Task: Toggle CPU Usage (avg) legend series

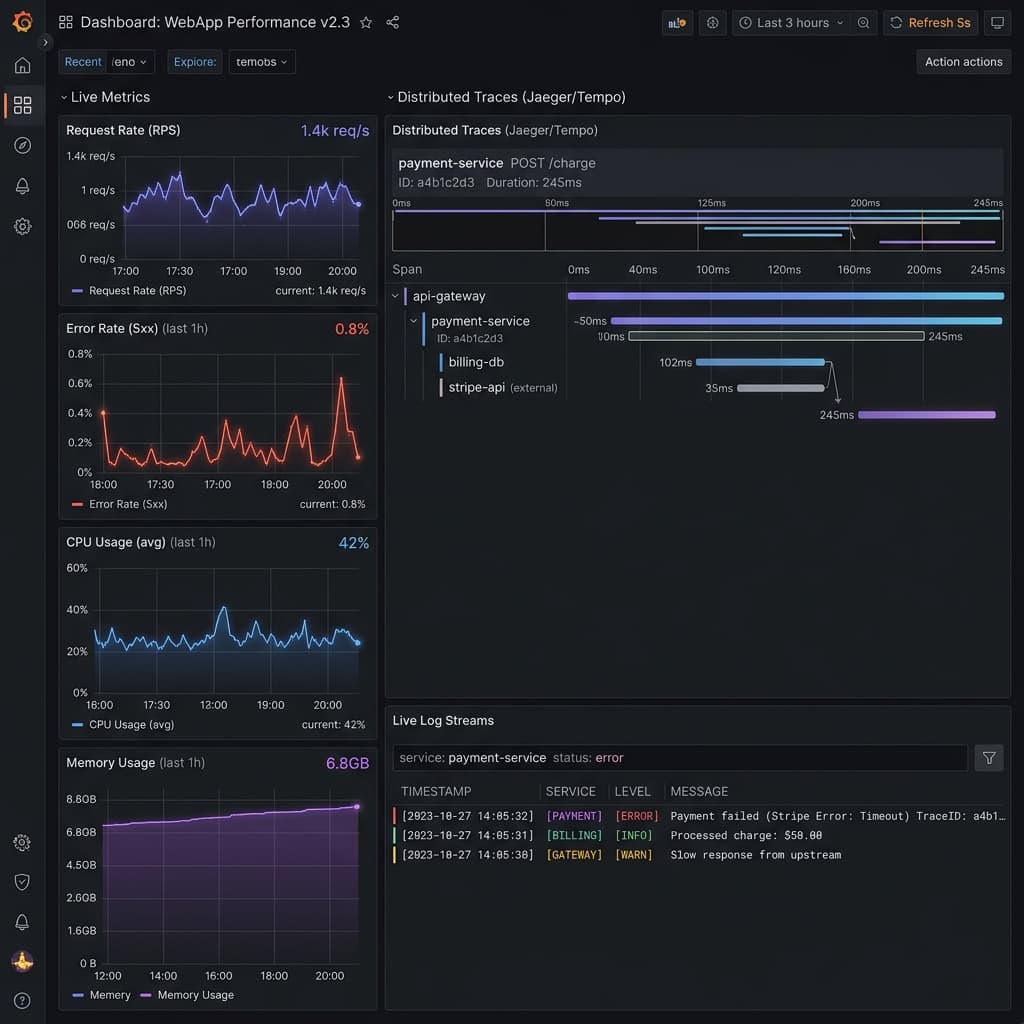Action: [x=123, y=724]
